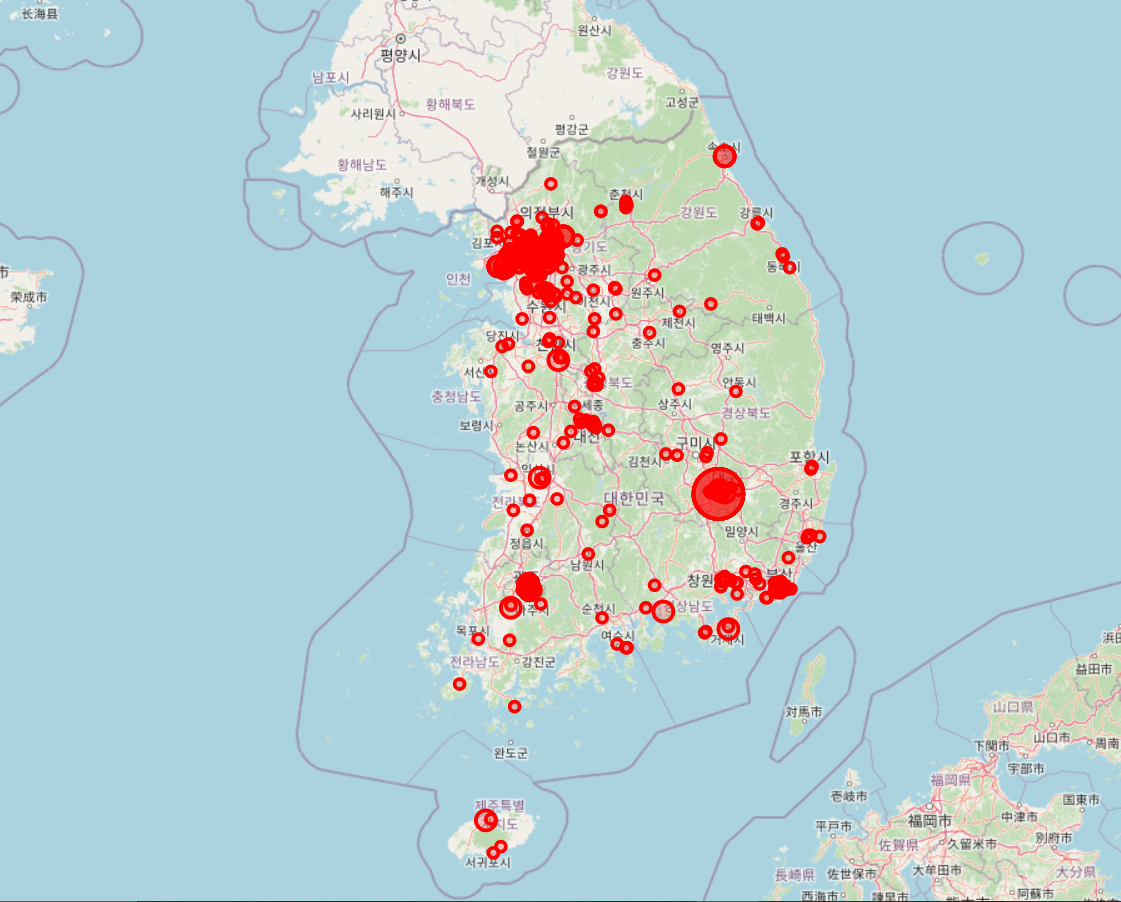Select the pale ring marker left of 경상남도

point(663,611)
